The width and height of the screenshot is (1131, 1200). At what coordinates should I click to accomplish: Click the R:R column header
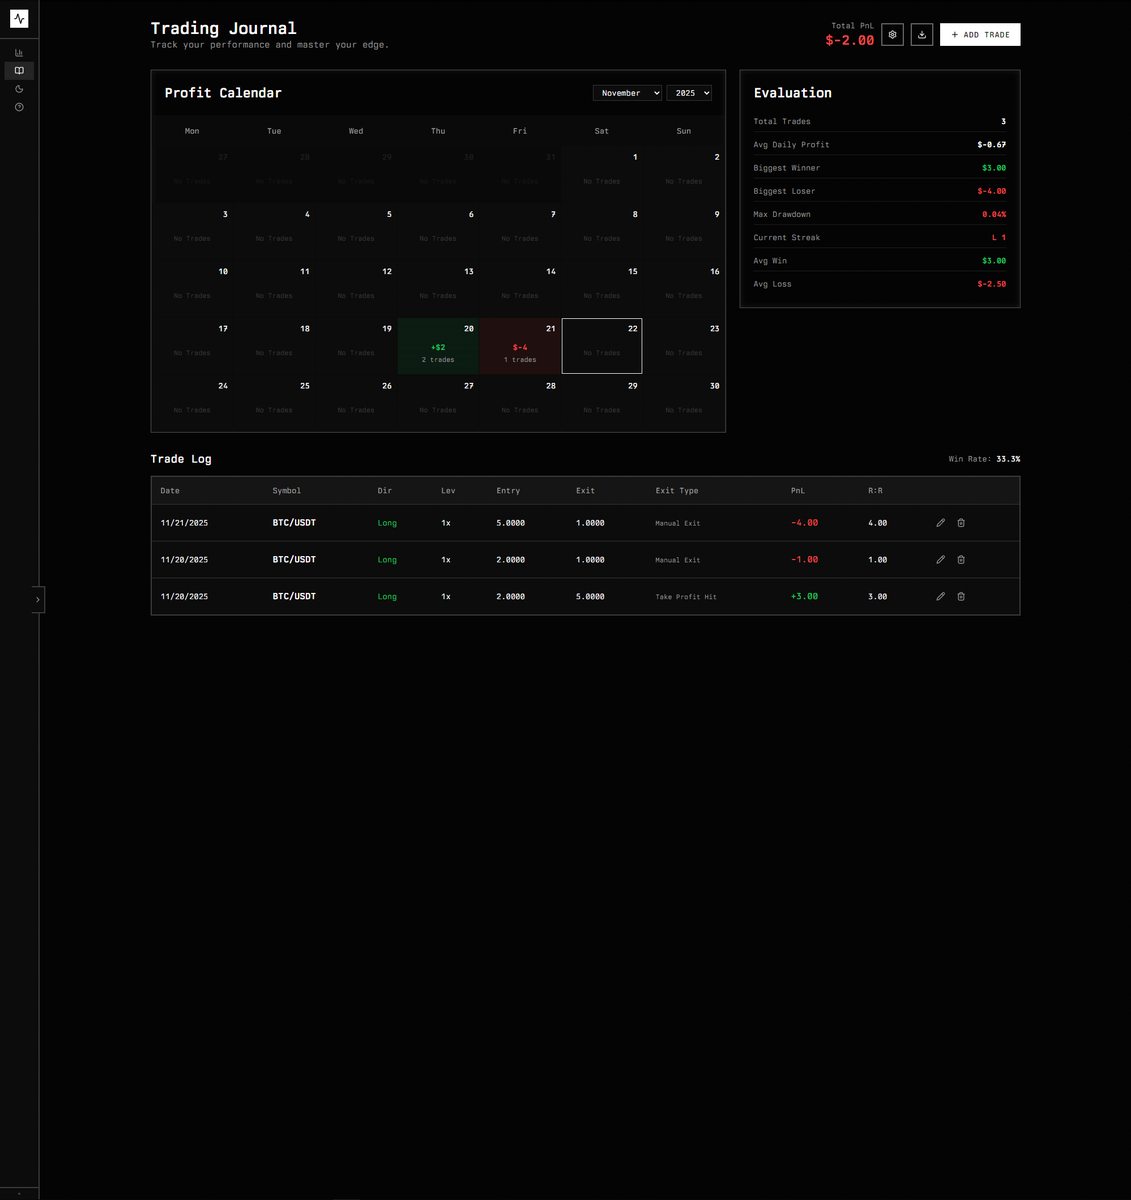point(875,491)
